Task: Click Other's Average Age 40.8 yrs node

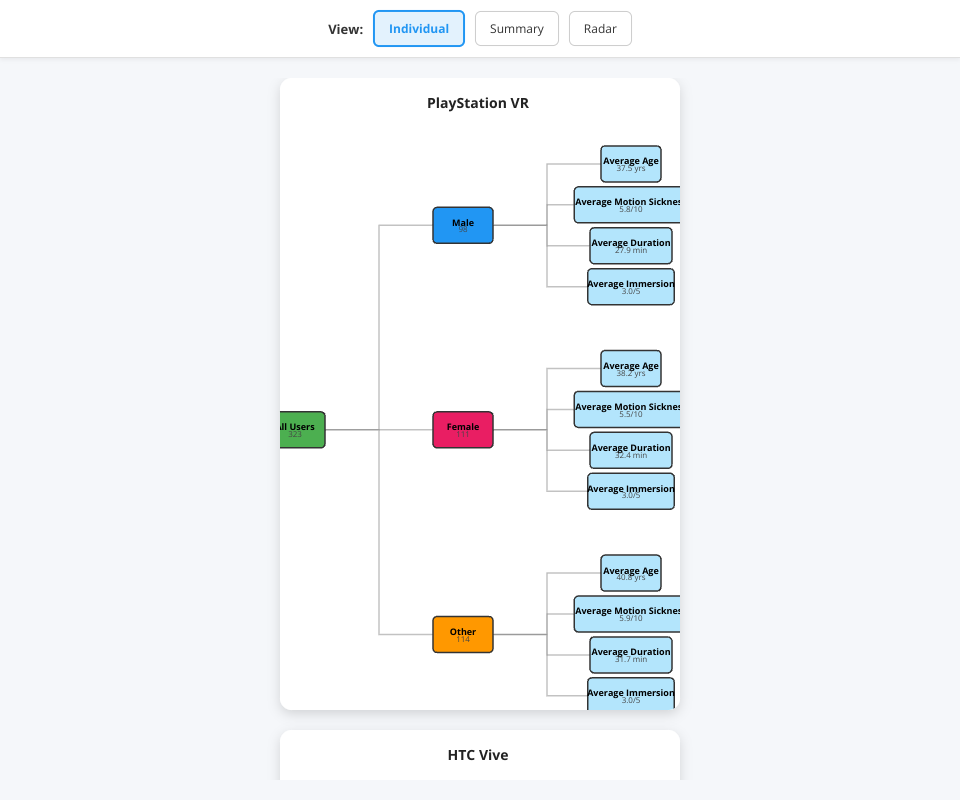Action: pyautogui.click(x=630, y=574)
